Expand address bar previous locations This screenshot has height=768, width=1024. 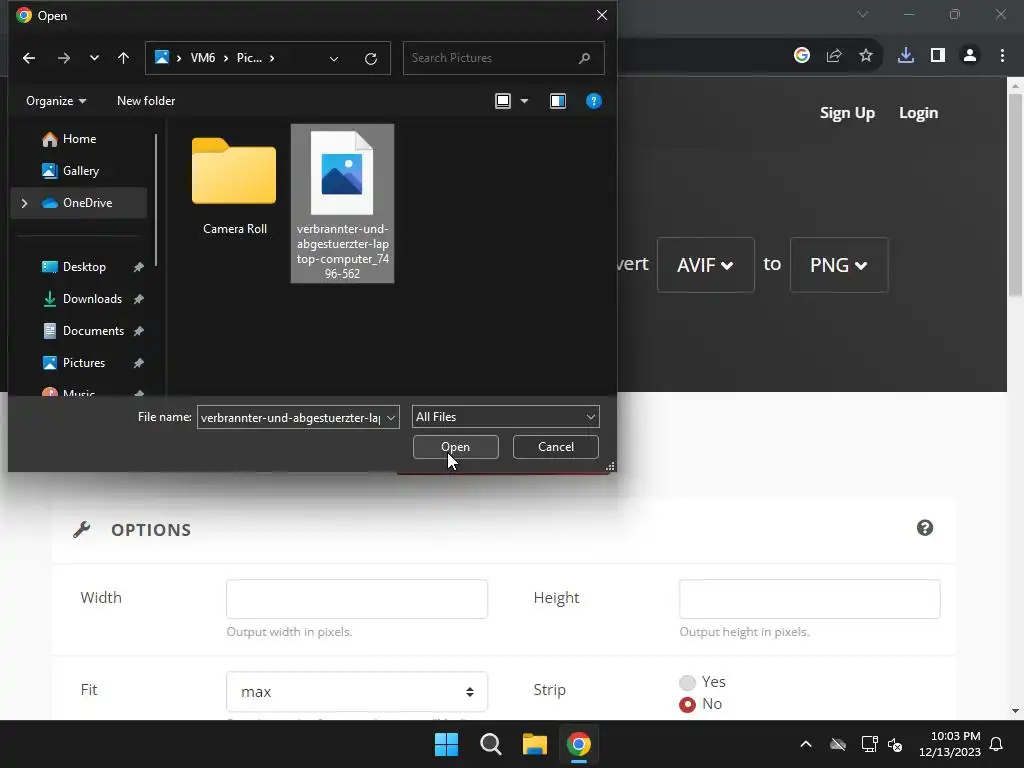pyautogui.click(x=334, y=59)
